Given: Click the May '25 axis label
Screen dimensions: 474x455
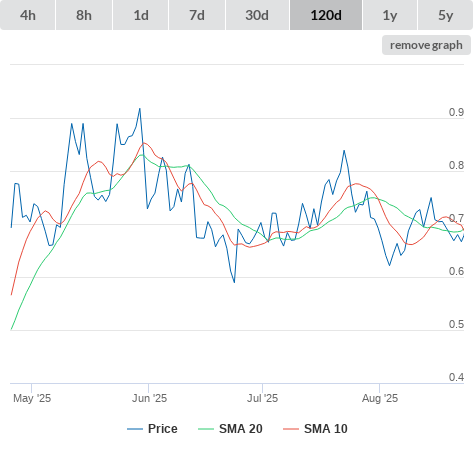Looking at the screenshot, I should coord(32,398).
